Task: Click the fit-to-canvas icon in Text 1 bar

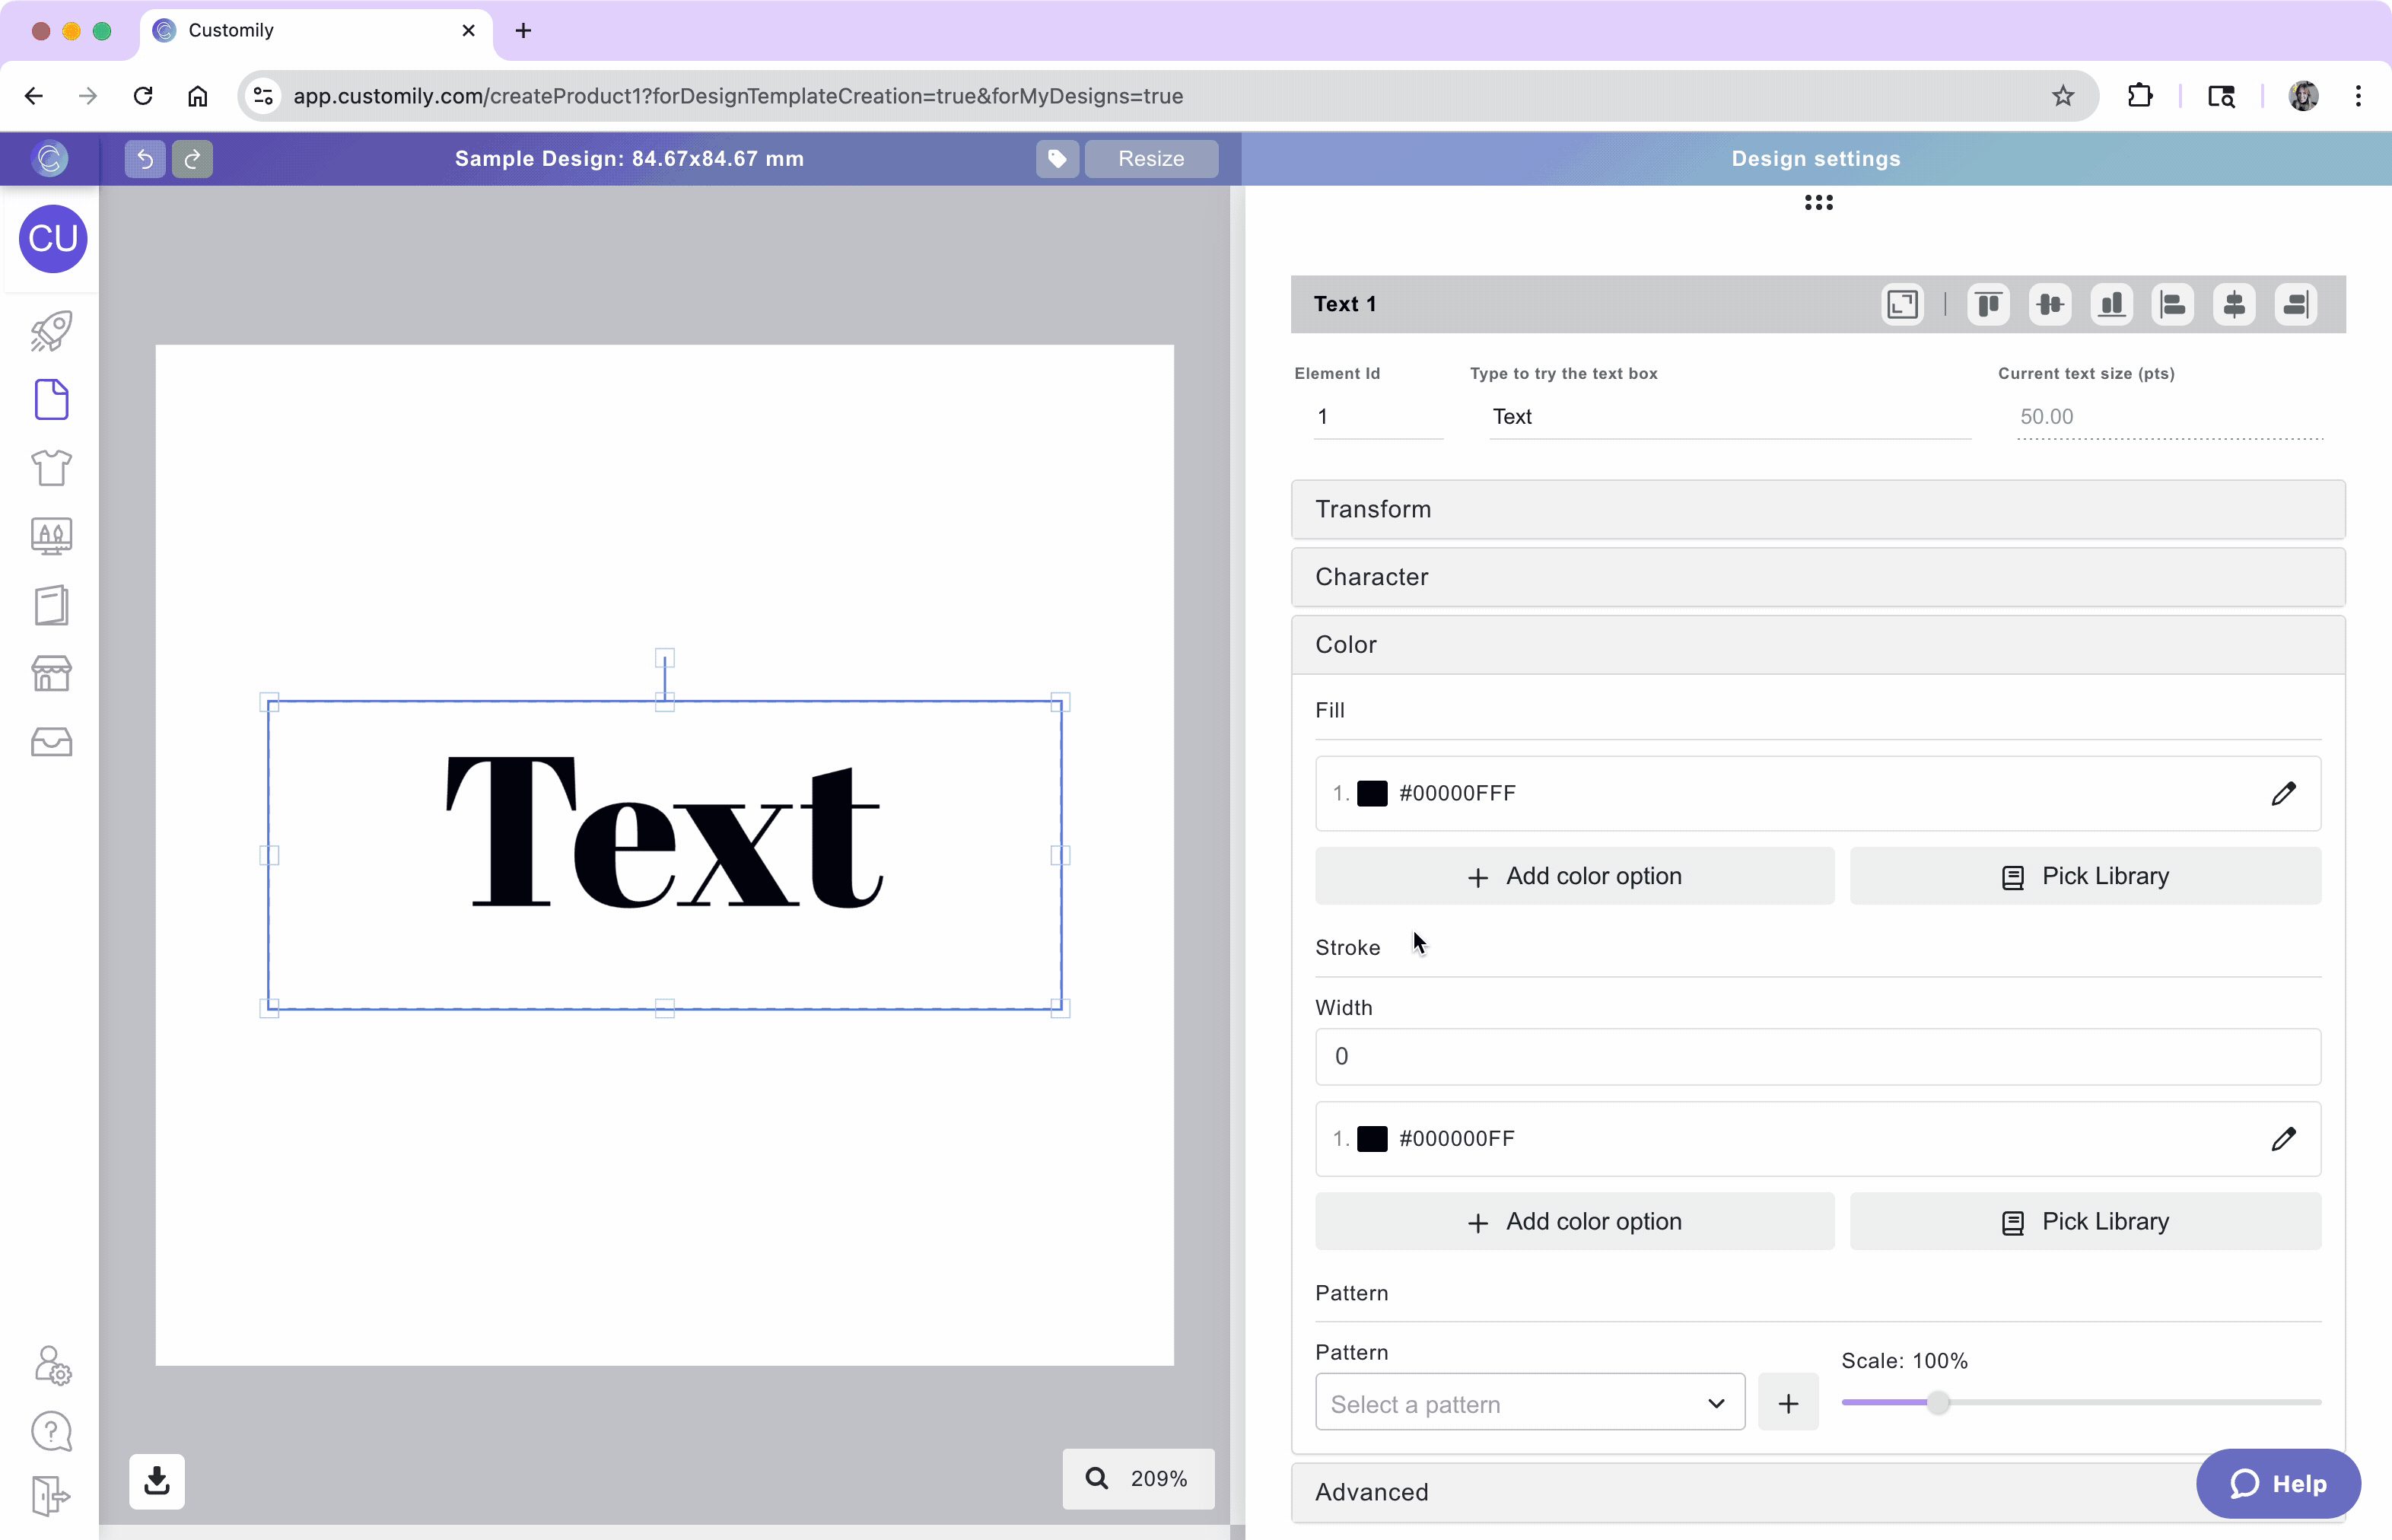Action: (x=1902, y=304)
